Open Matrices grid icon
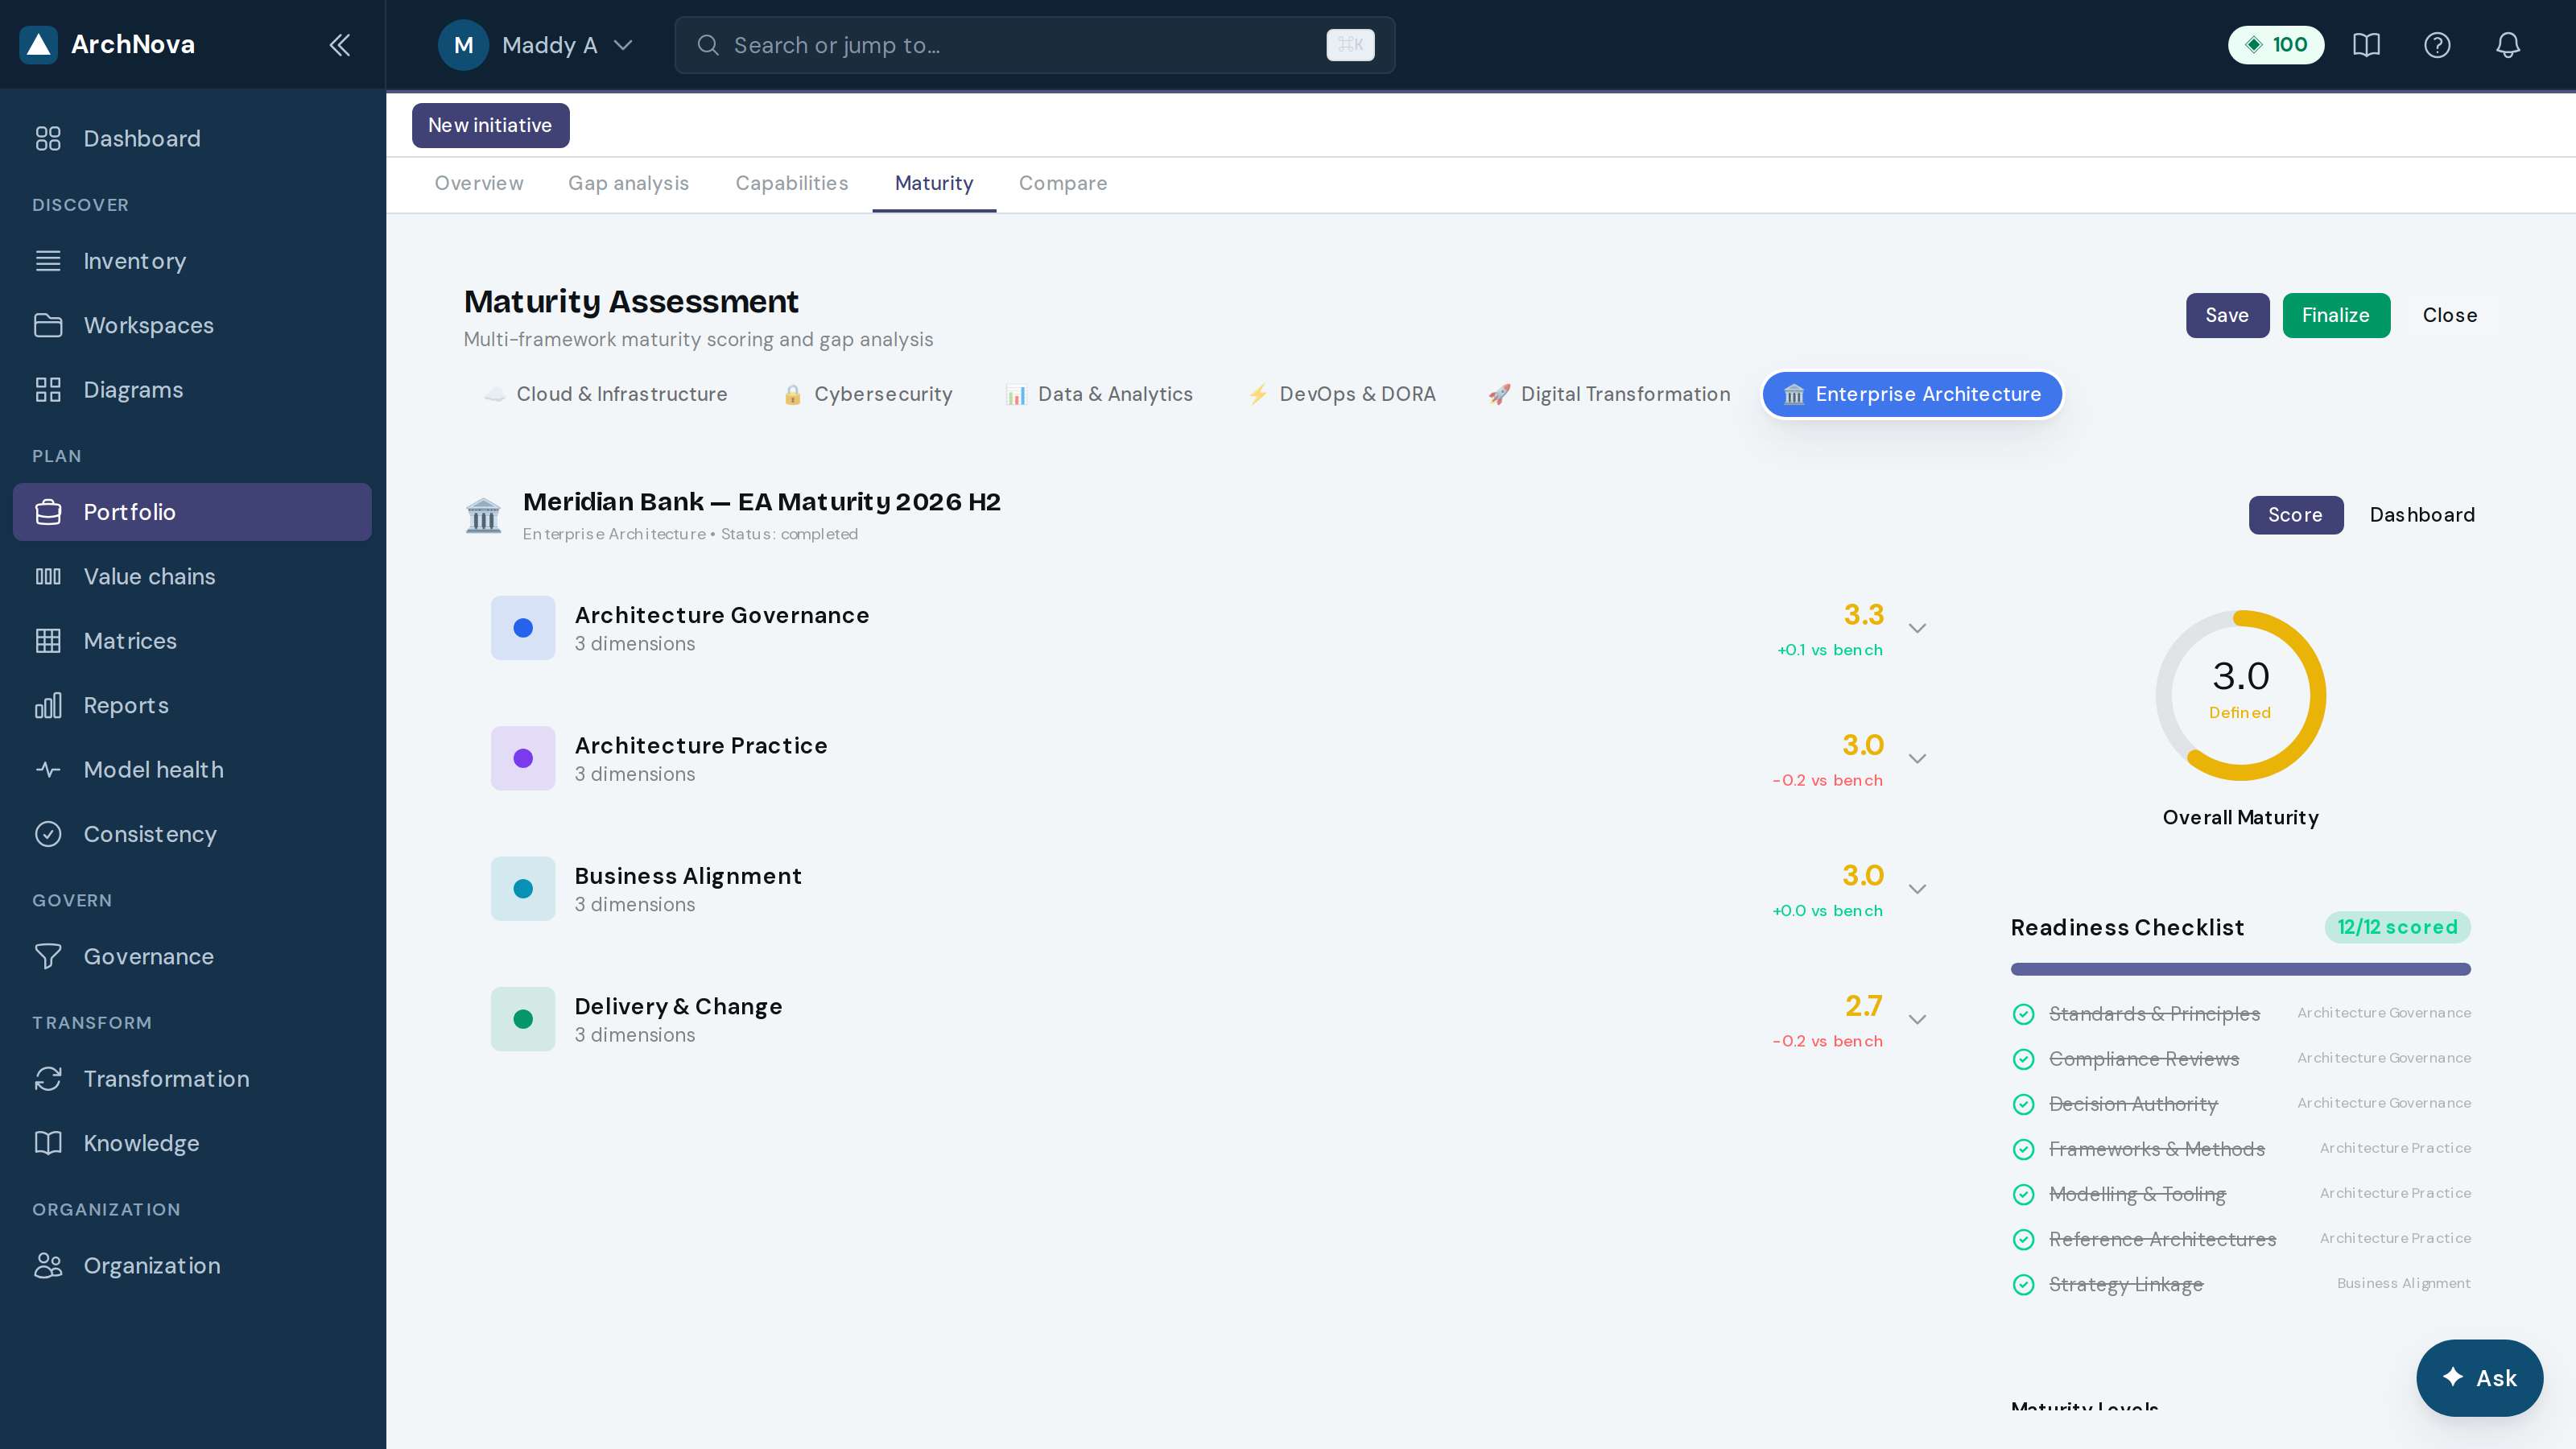This screenshot has height=1449, width=2576. [x=48, y=641]
